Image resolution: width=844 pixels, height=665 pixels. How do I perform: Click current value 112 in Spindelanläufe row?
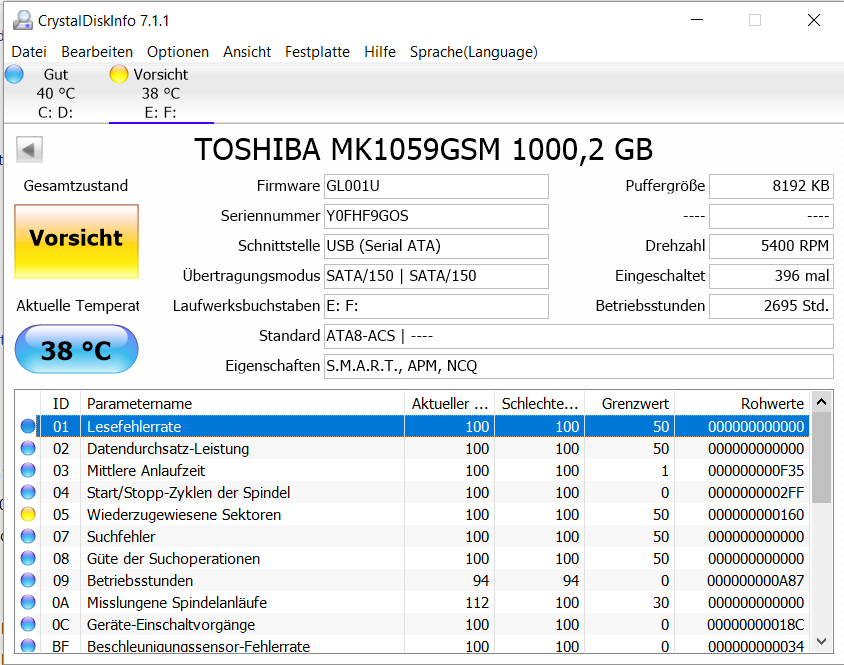(x=477, y=603)
